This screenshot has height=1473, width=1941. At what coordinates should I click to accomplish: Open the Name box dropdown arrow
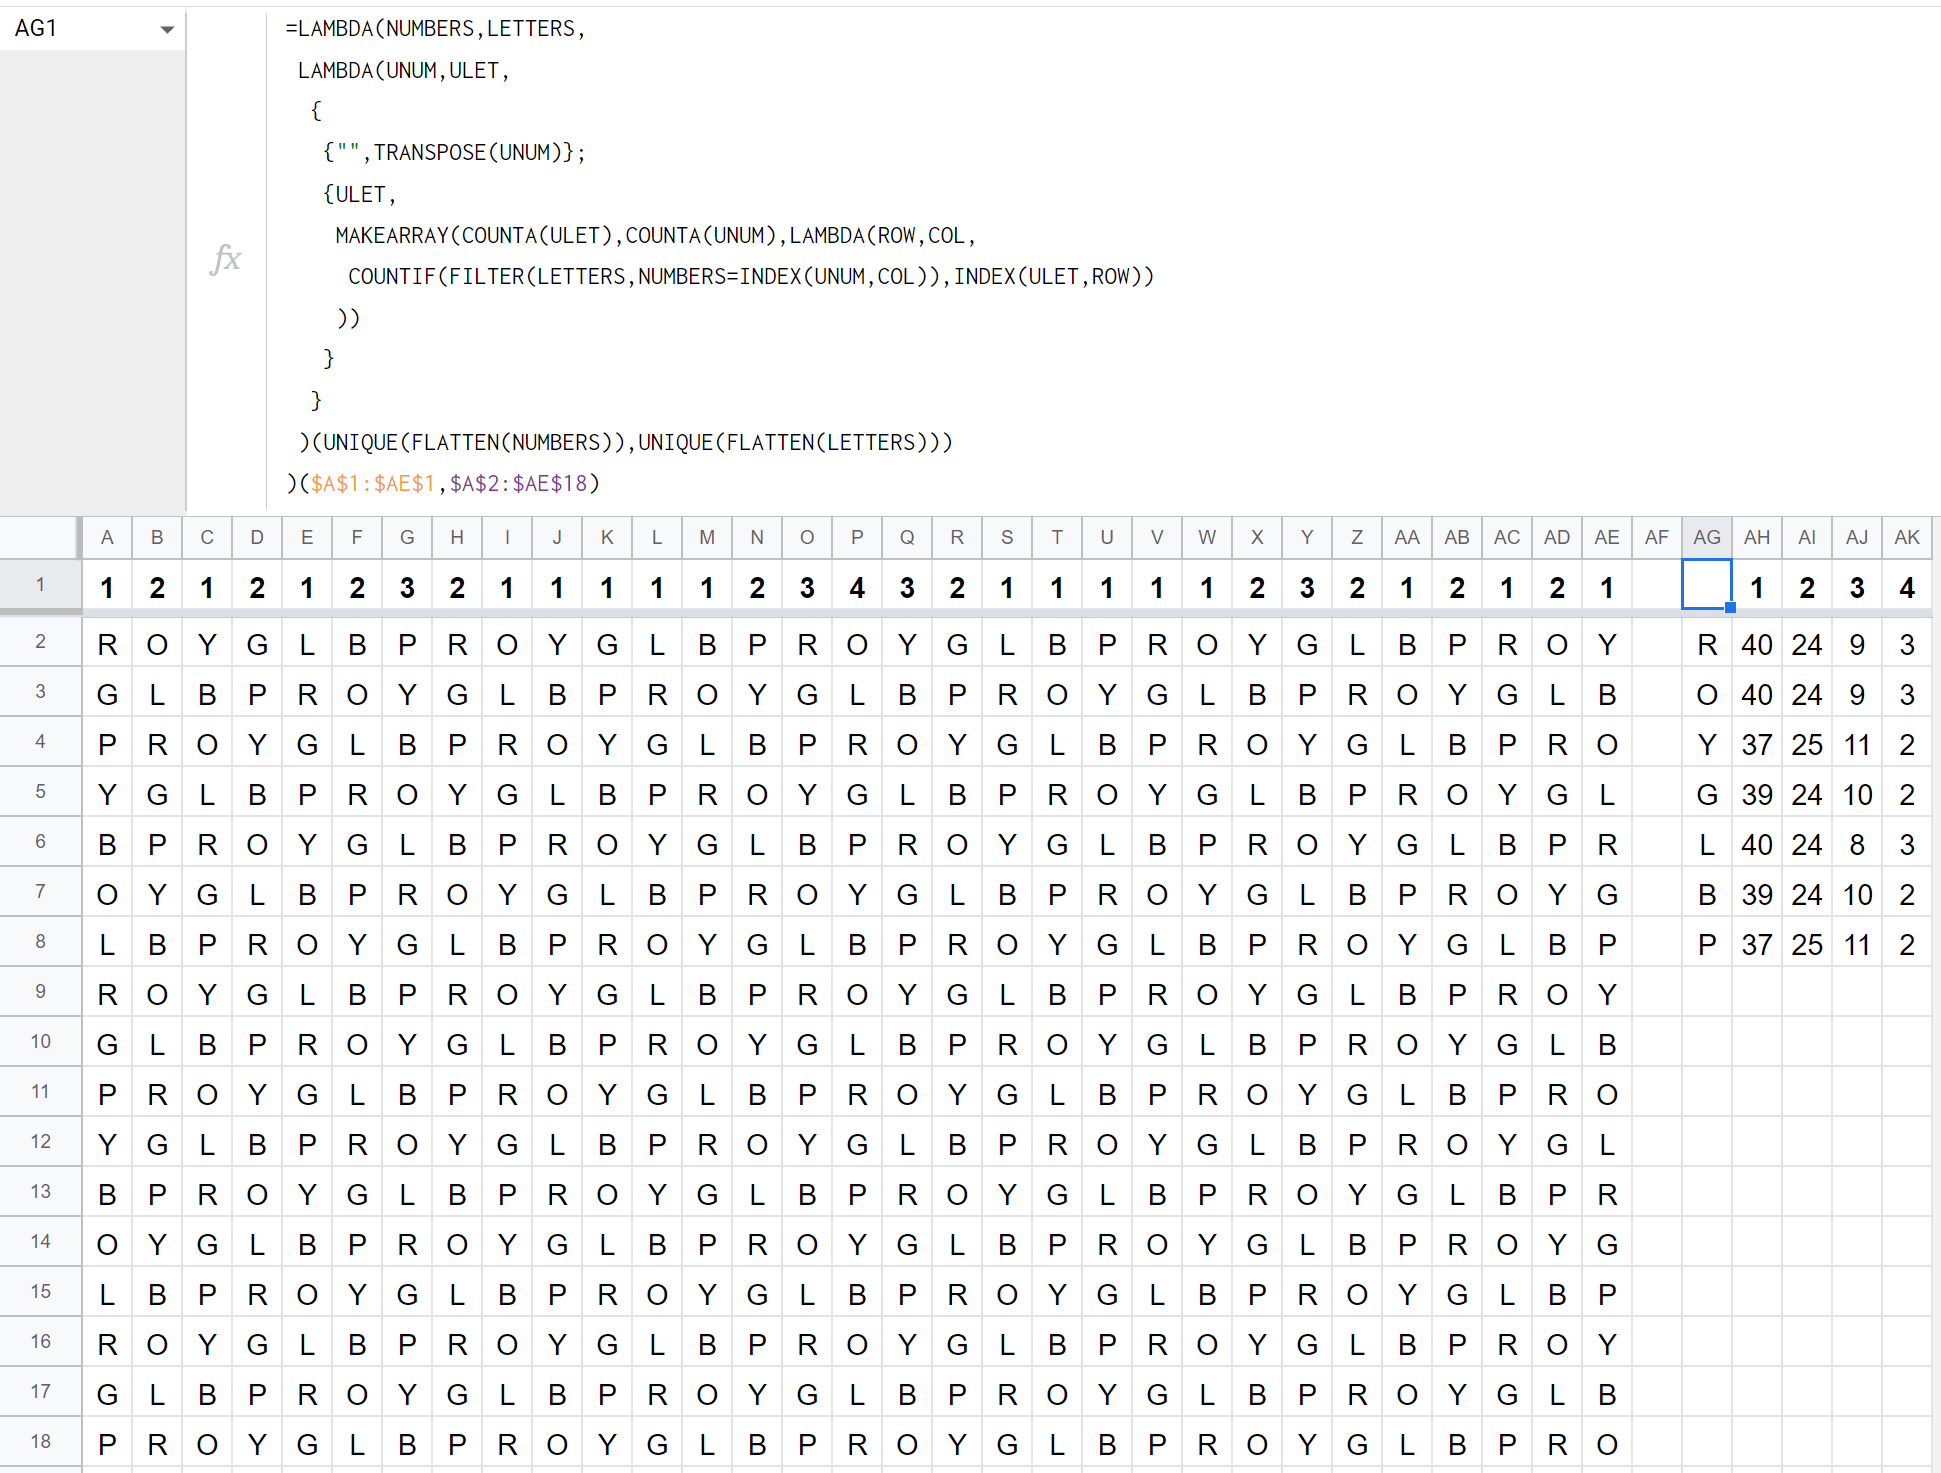click(x=167, y=29)
